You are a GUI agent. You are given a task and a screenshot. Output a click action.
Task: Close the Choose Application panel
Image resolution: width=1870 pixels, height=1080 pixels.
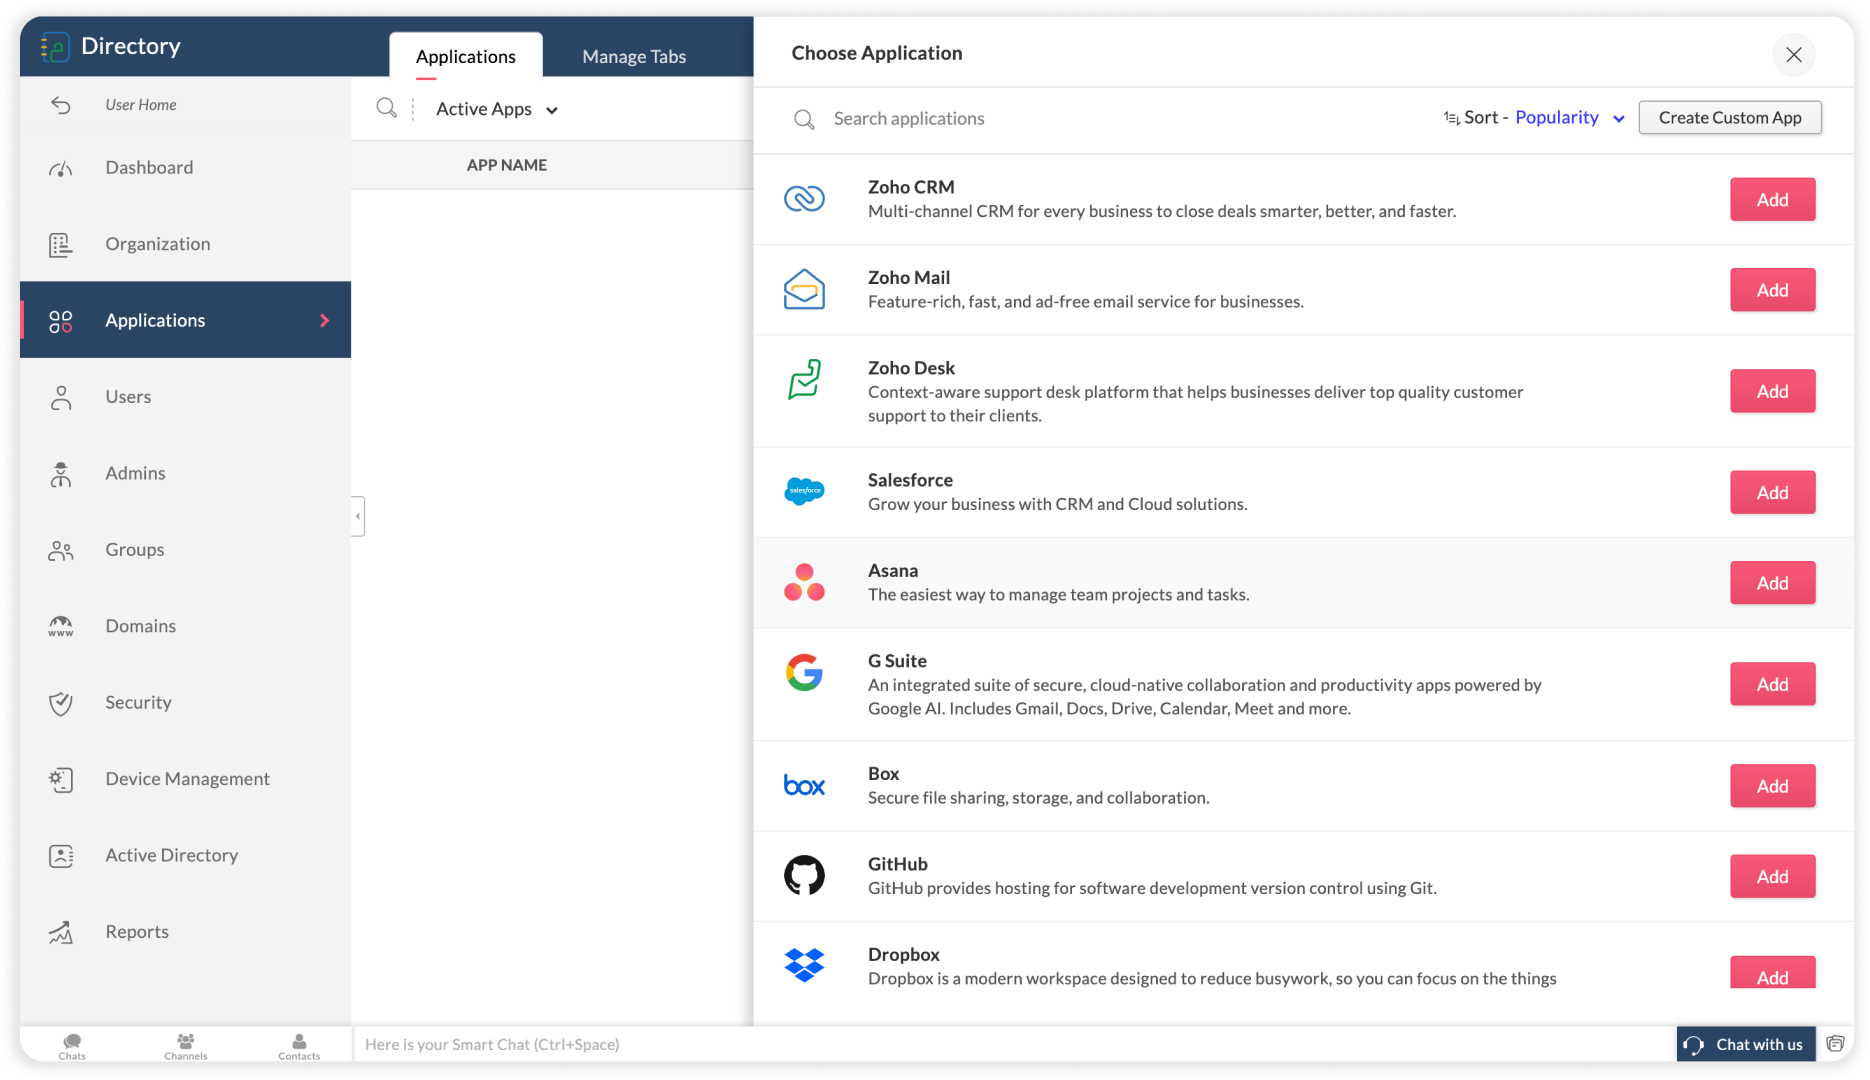(x=1793, y=55)
